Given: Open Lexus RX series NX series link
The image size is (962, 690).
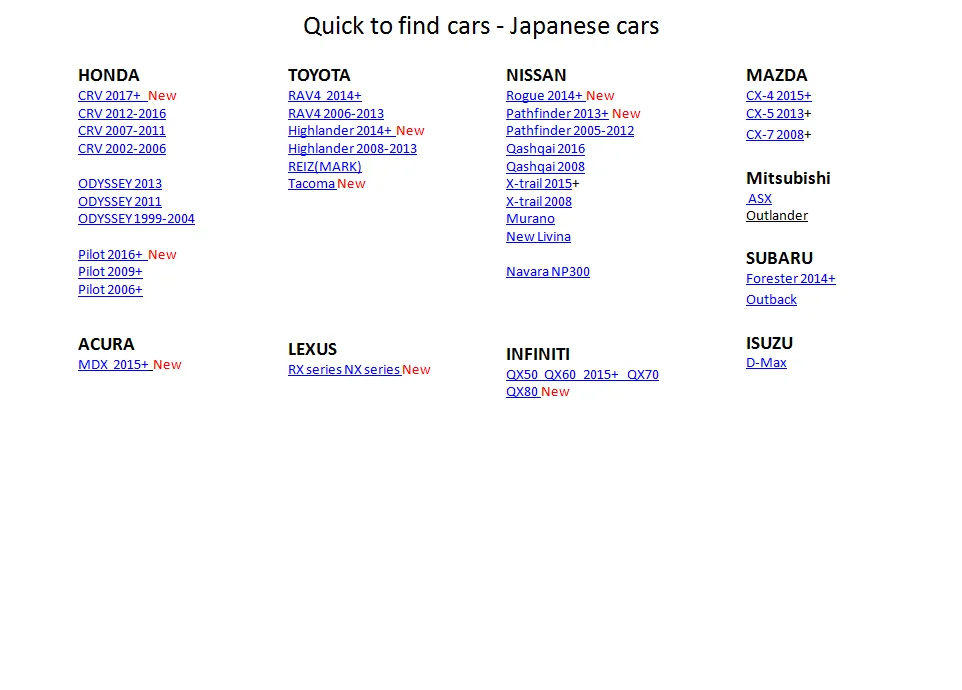Looking at the screenshot, I should point(344,370).
